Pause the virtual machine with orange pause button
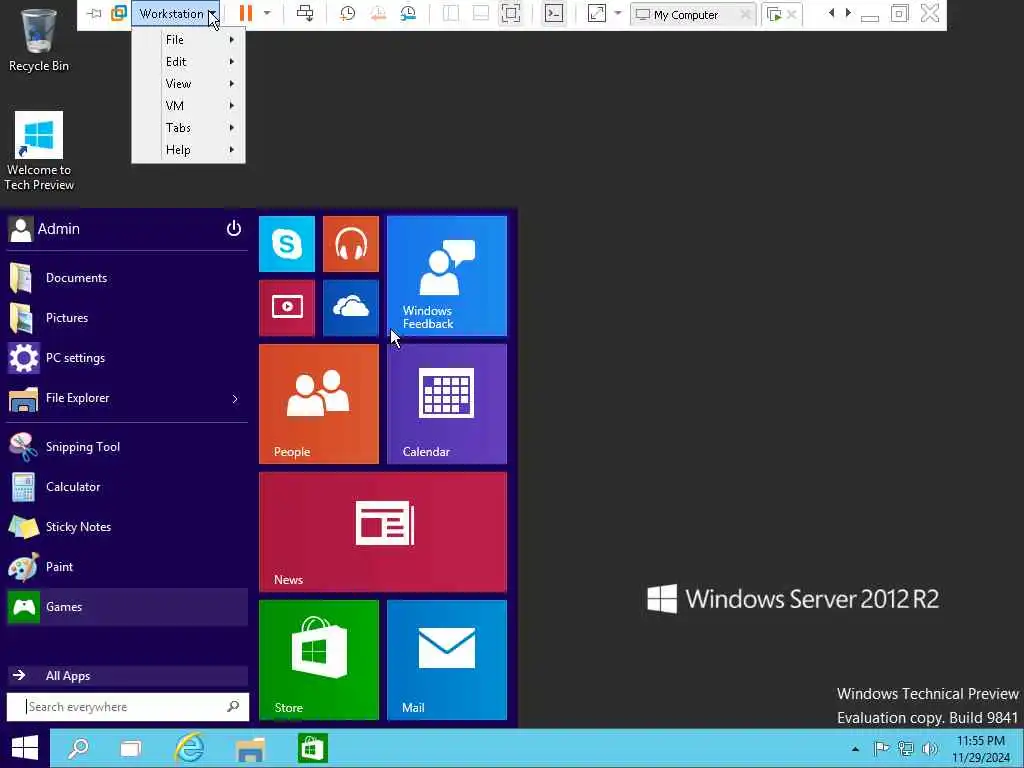Image resolution: width=1024 pixels, height=768 pixels. click(246, 14)
